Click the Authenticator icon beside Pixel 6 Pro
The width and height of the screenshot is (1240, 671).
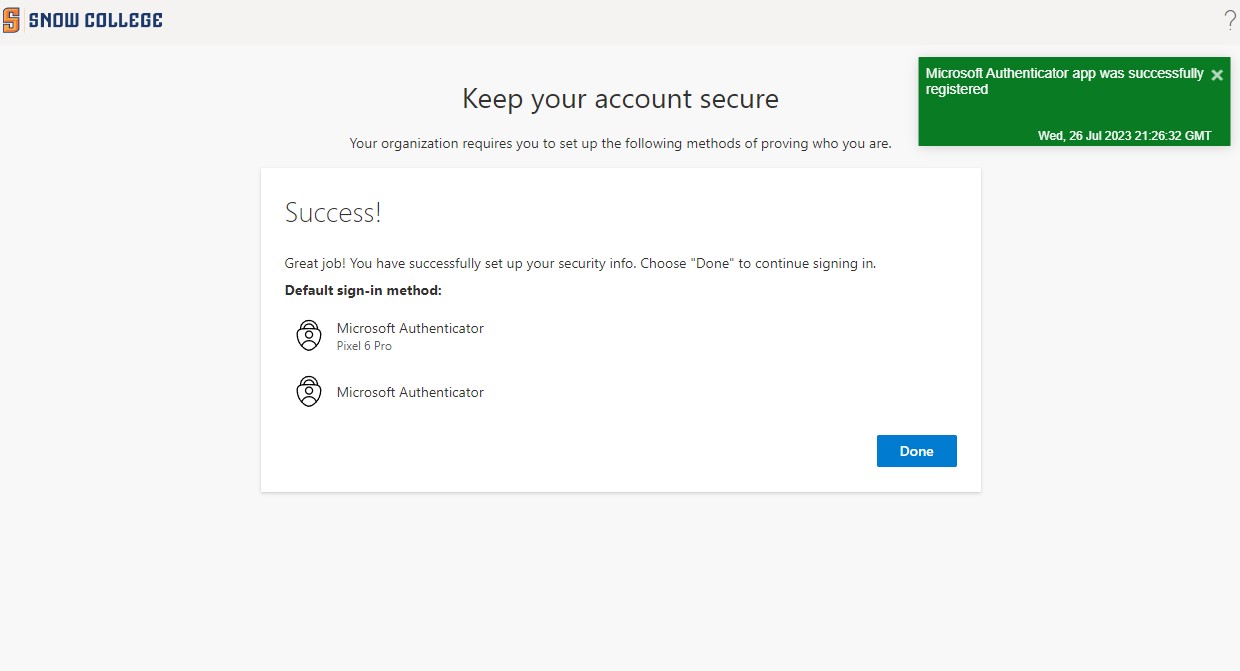[x=309, y=335]
